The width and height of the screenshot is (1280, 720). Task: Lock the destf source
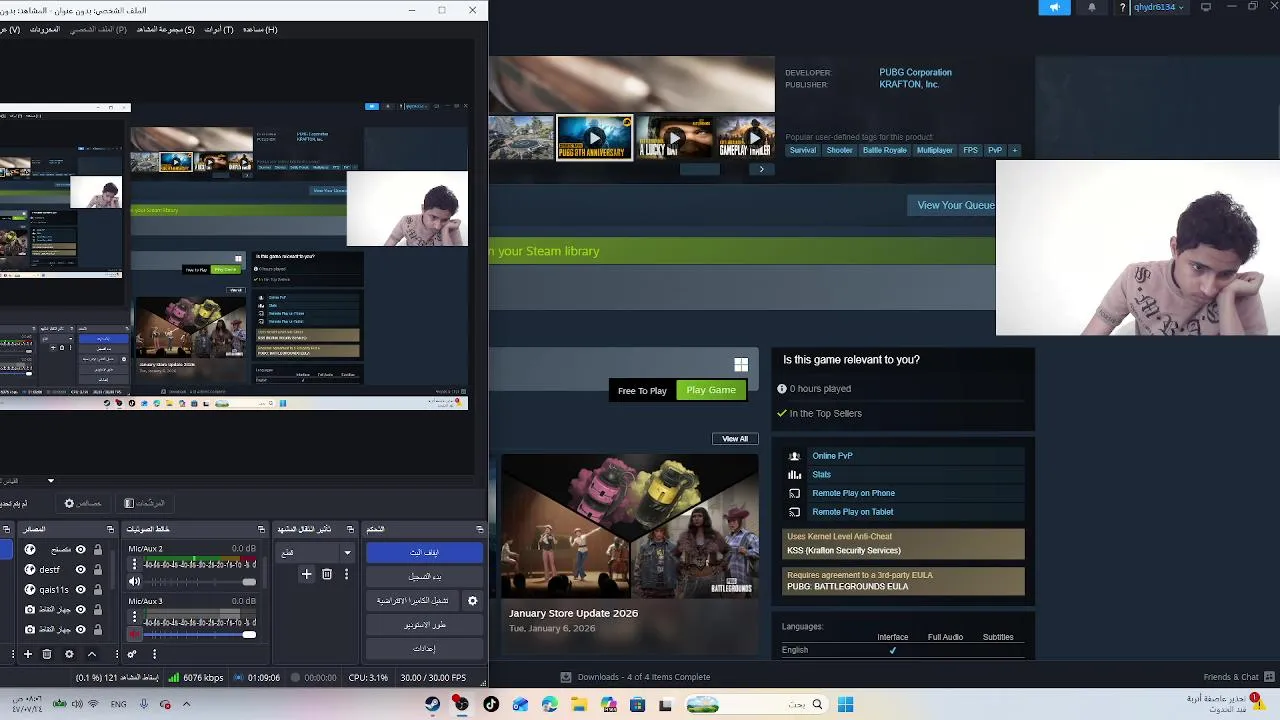coord(97,569)
